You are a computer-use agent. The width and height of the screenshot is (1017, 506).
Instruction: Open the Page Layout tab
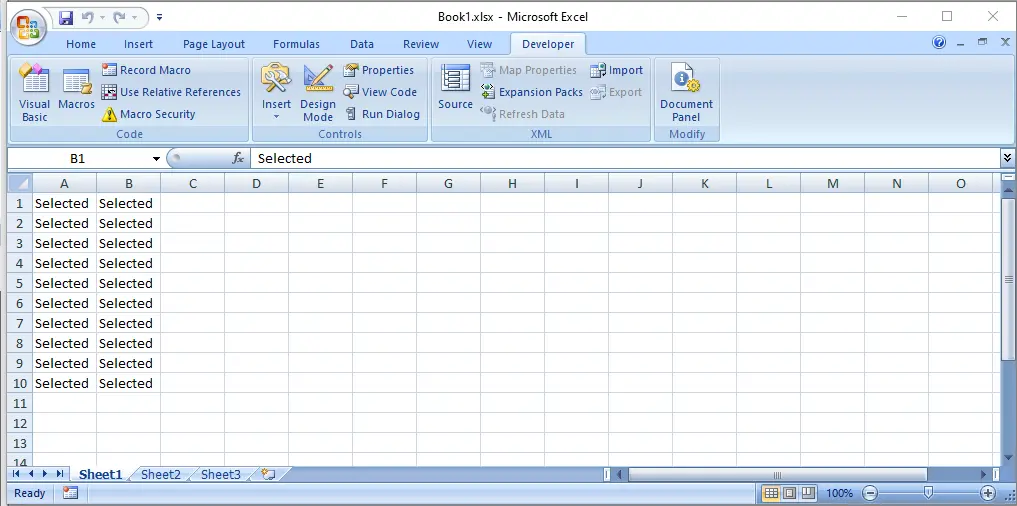coord(213,44)
